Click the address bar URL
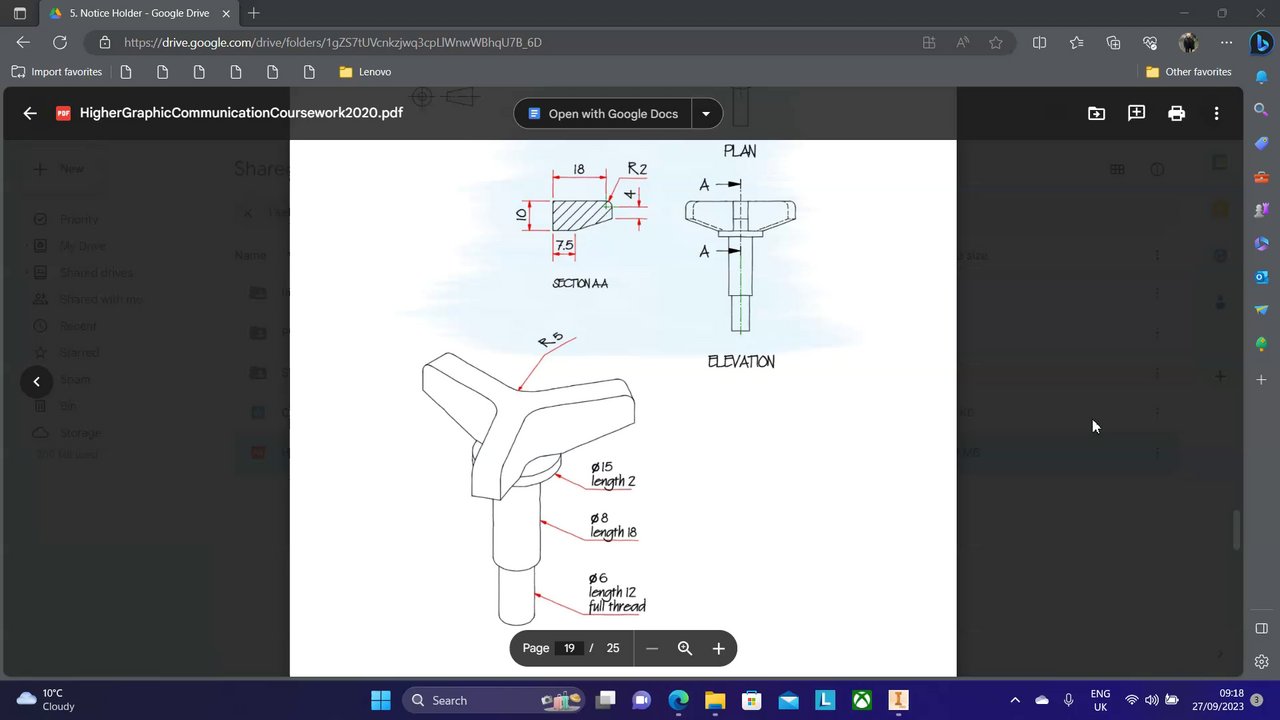Image resolution: width=1280 pixels, height=720 pixels. coord(333,42)
